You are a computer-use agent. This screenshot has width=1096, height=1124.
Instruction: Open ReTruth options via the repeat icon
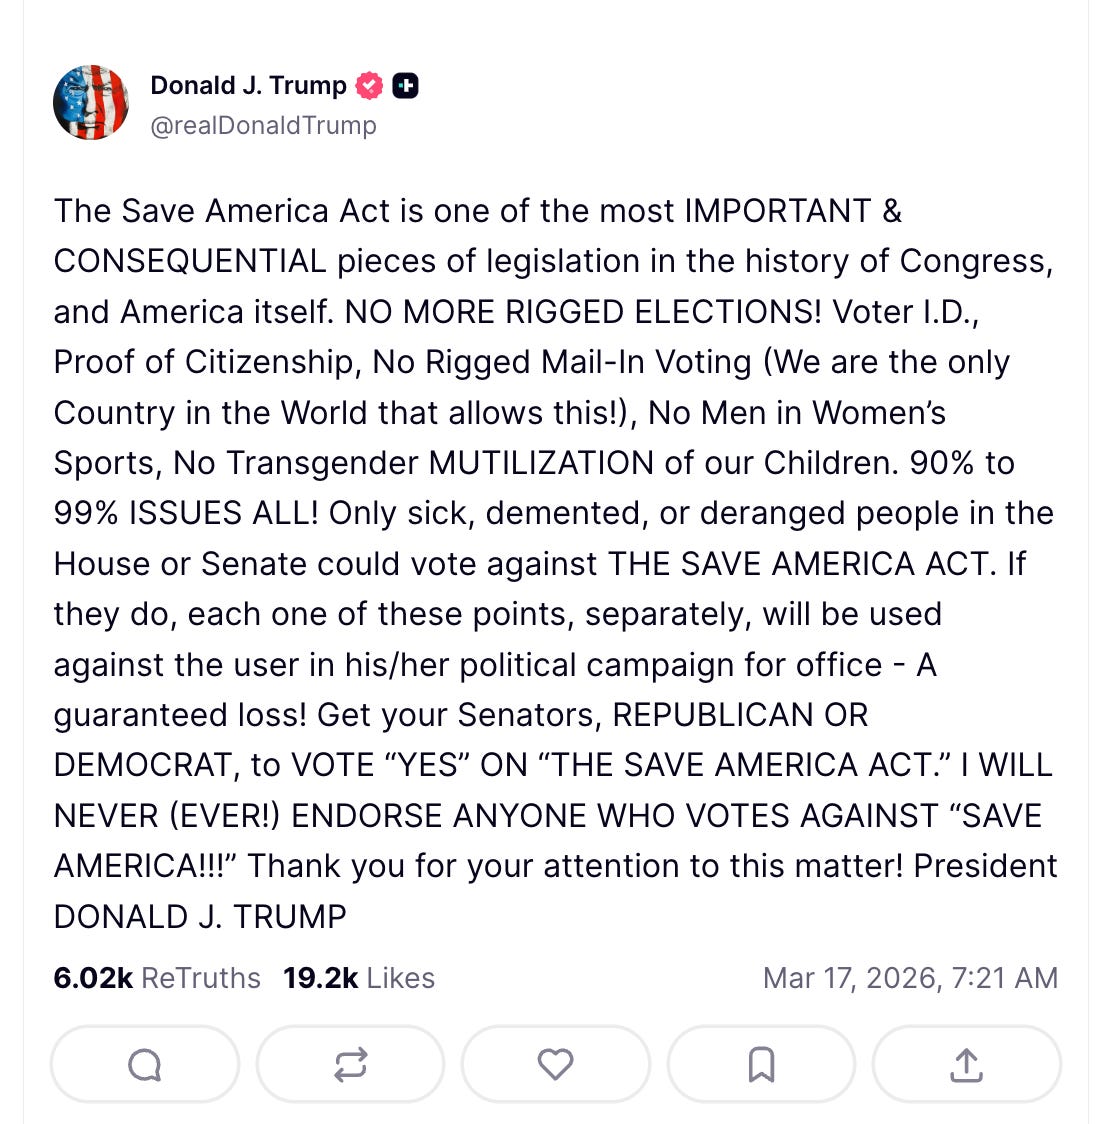click(350, 1064)
